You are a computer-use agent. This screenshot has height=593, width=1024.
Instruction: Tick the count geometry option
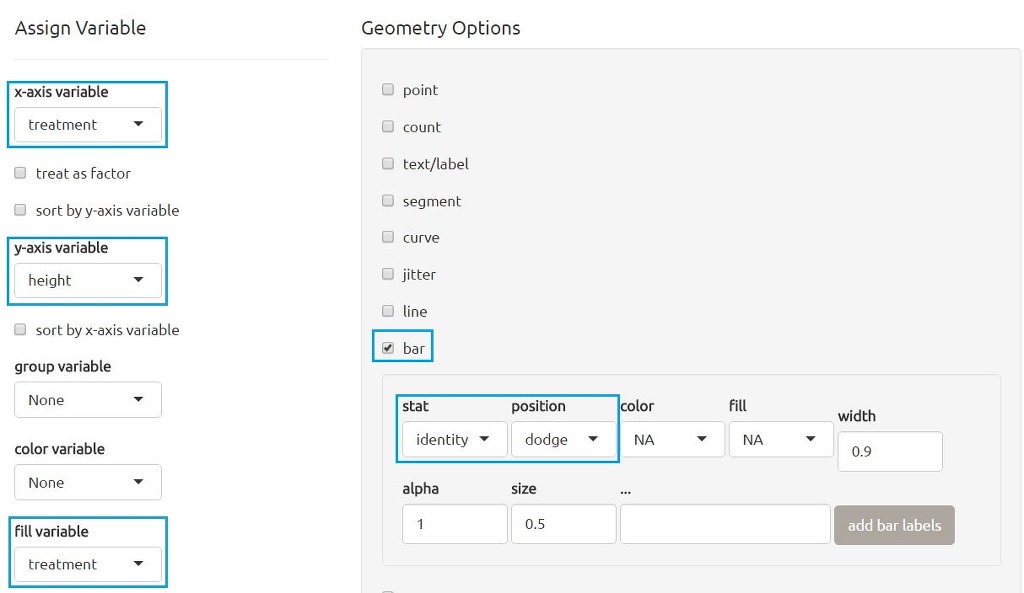(388, 127)
